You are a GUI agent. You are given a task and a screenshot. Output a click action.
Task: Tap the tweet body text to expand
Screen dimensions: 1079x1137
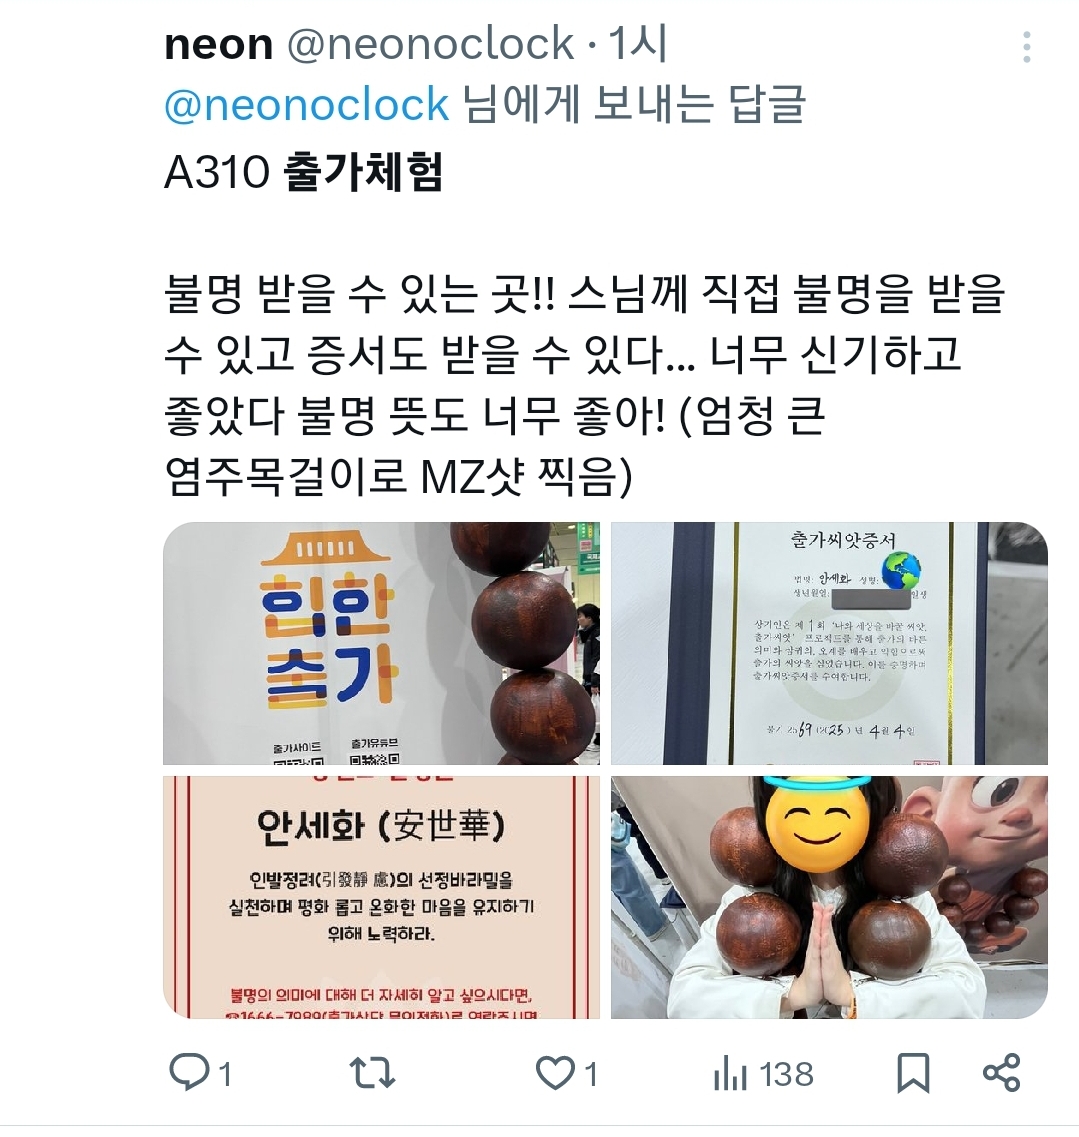pyautogui.click(x=584, y=385)
